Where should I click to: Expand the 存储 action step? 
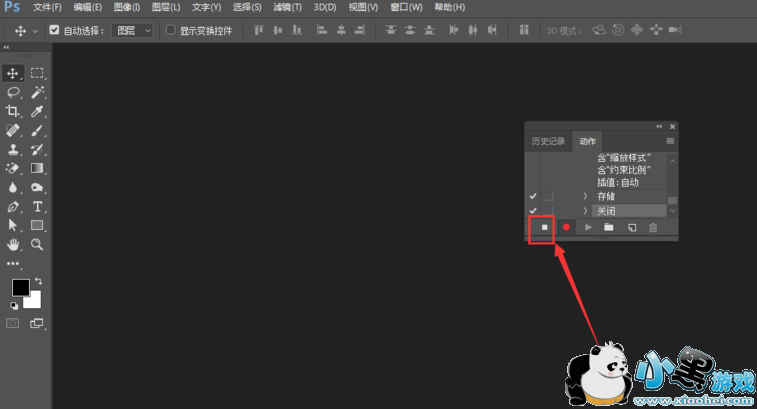(x=585, y=196)
